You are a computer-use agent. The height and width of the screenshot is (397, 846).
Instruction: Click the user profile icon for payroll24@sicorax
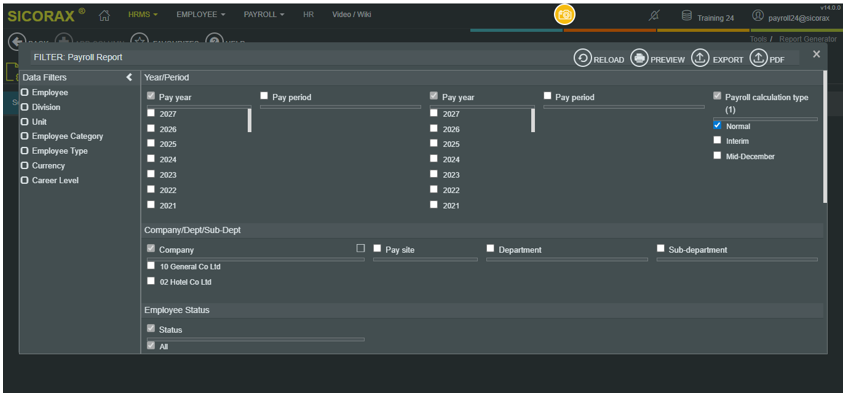pos(758,16)
